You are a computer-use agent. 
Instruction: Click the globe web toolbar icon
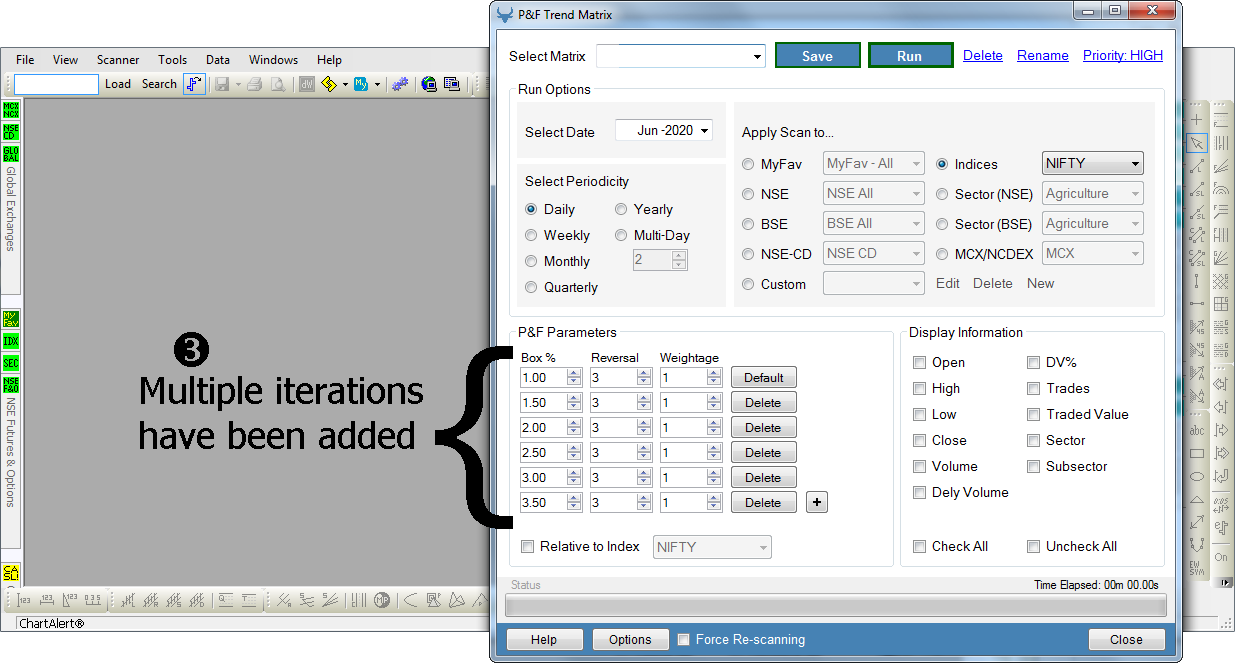[429, 85]
